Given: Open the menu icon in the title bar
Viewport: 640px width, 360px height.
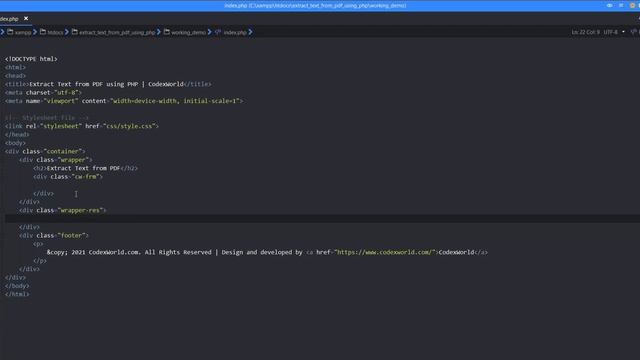Looking at the screenshot, I should pos(621,5).
